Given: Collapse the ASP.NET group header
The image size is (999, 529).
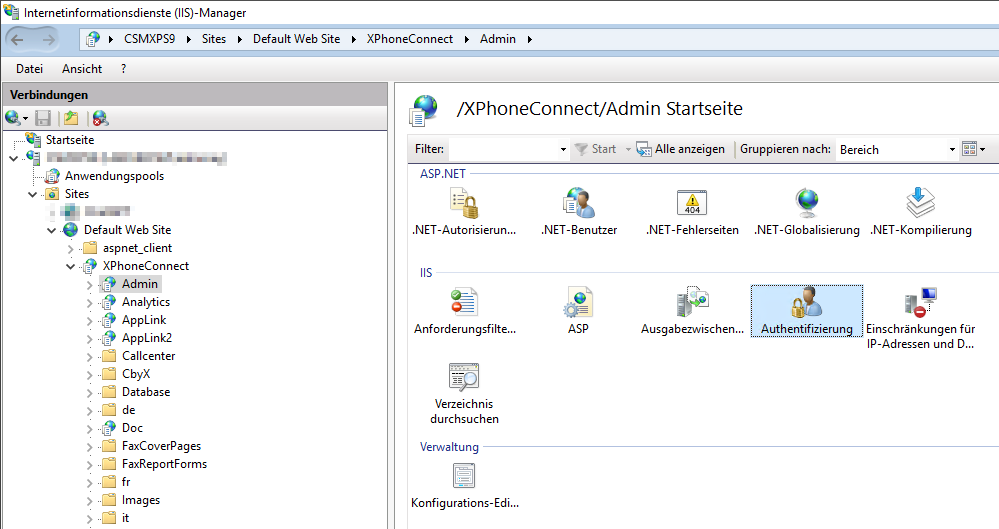Looking at the screenshot, I should pos(442,173).
